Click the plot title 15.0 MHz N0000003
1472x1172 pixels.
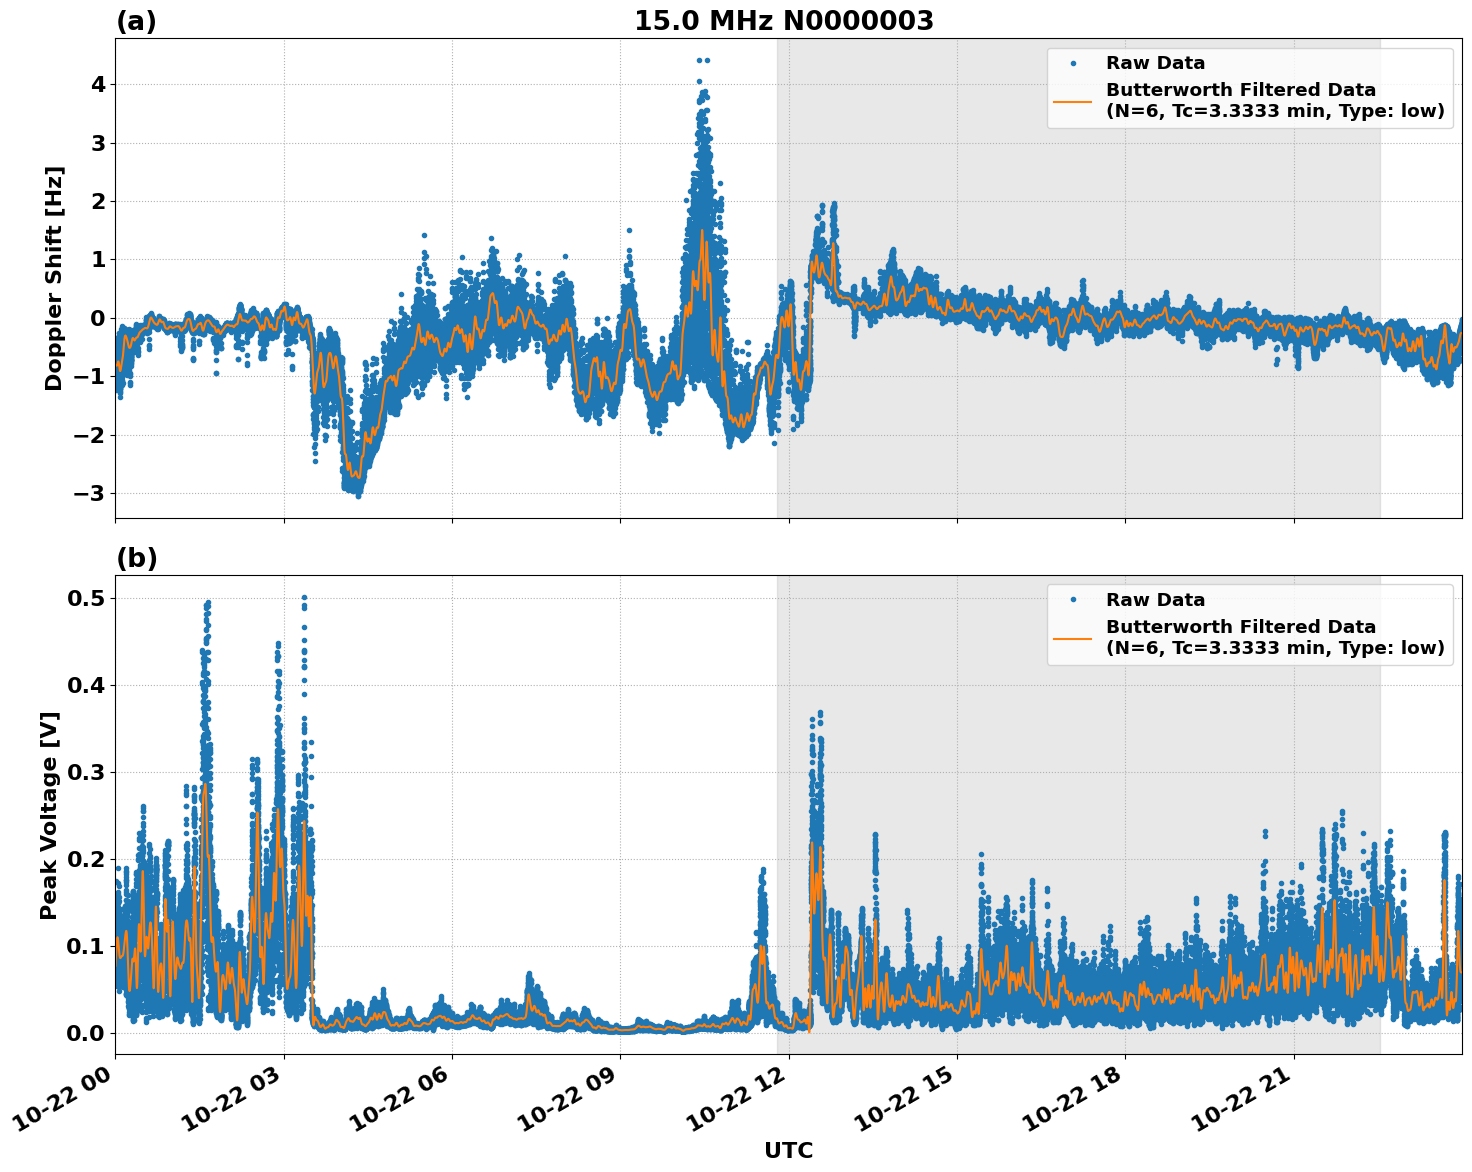coord(784,18)
